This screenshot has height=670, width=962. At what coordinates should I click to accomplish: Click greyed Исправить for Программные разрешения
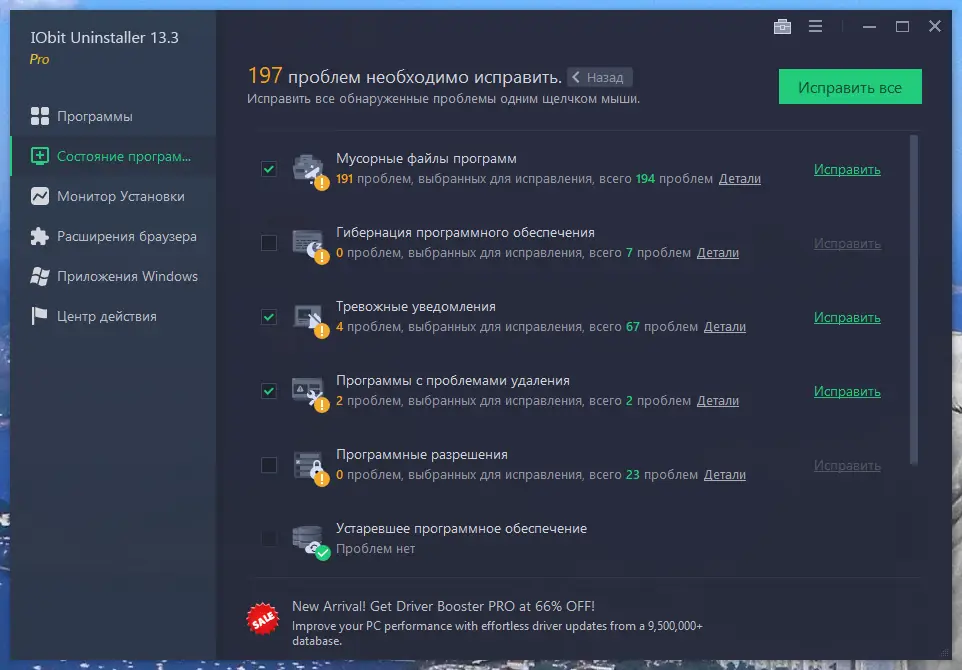click(847, 466)
